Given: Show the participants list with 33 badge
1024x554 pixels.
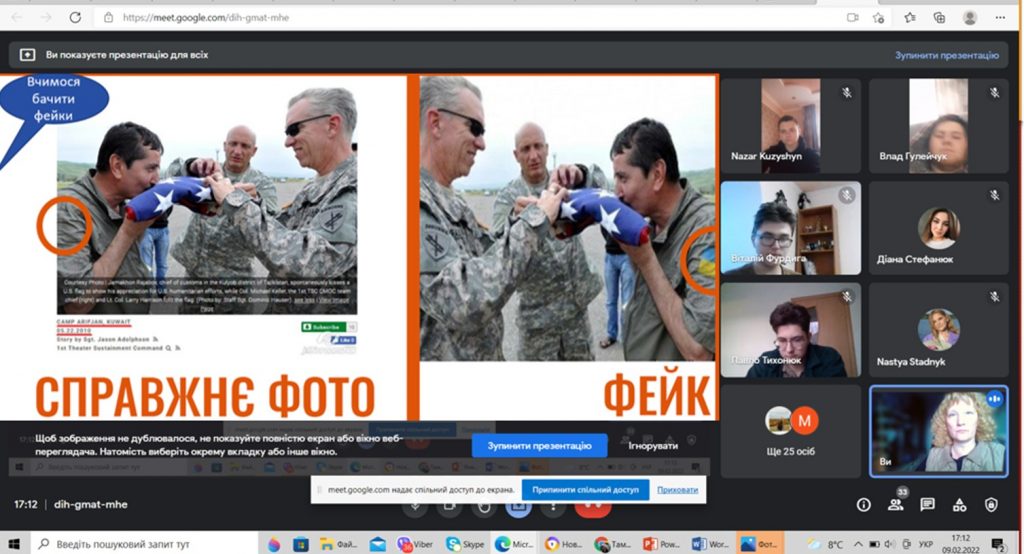Looking at the screenshot, I should click(896, 505).
